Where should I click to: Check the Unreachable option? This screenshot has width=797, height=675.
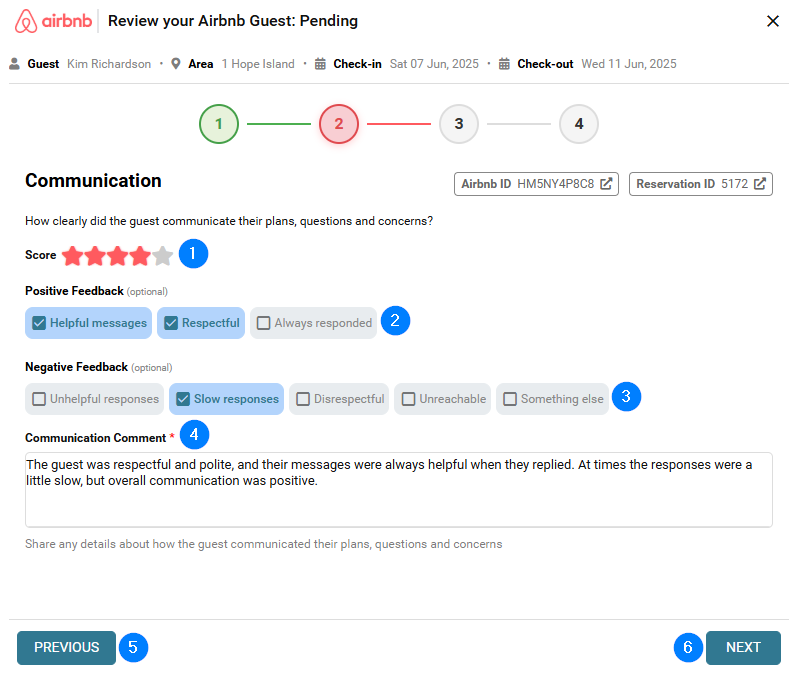tap(408, 399)
